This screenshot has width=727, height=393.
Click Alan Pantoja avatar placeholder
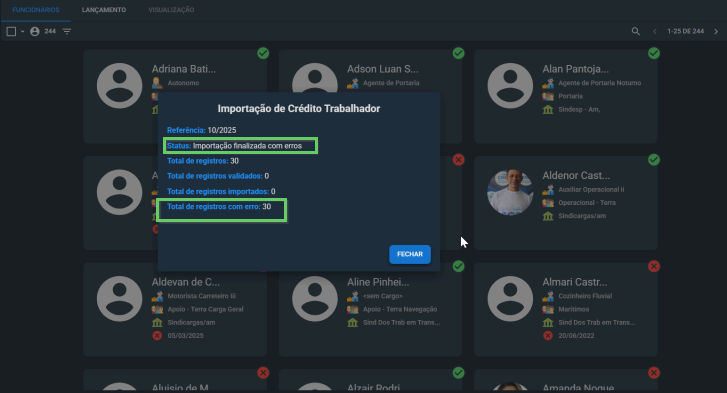(510, 86)
